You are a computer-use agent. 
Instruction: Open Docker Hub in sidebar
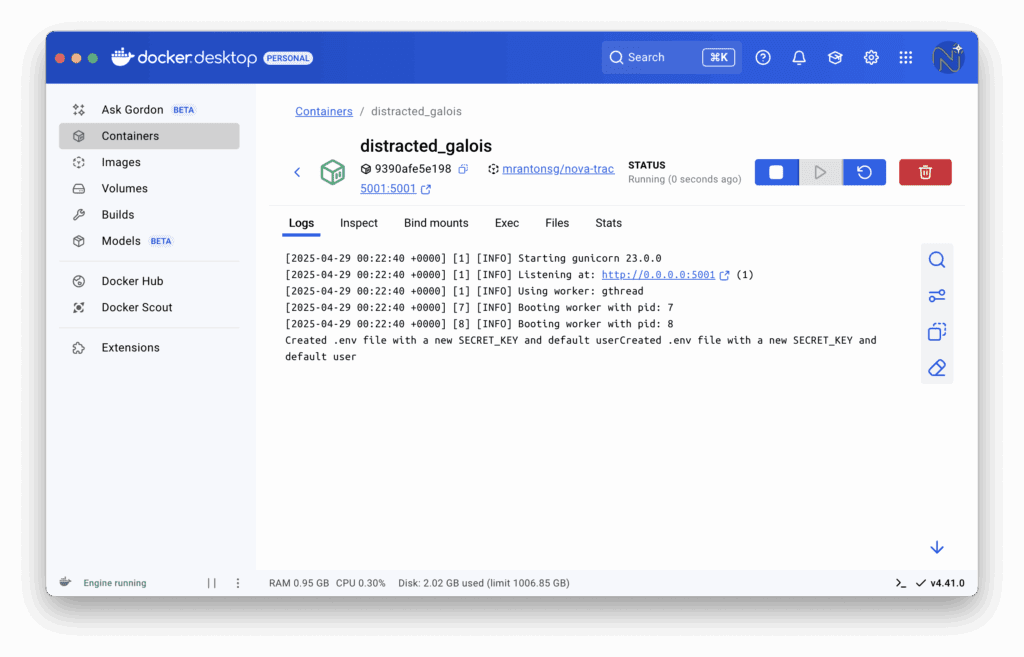tap(149, 281)
